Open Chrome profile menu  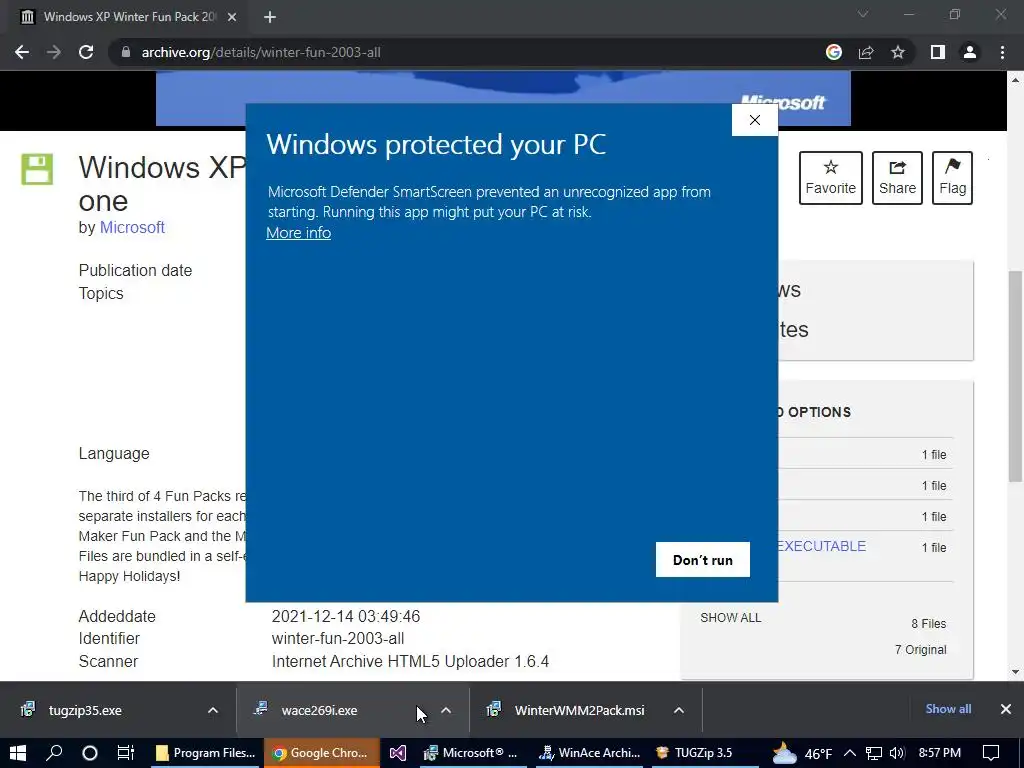pos(970,52)
